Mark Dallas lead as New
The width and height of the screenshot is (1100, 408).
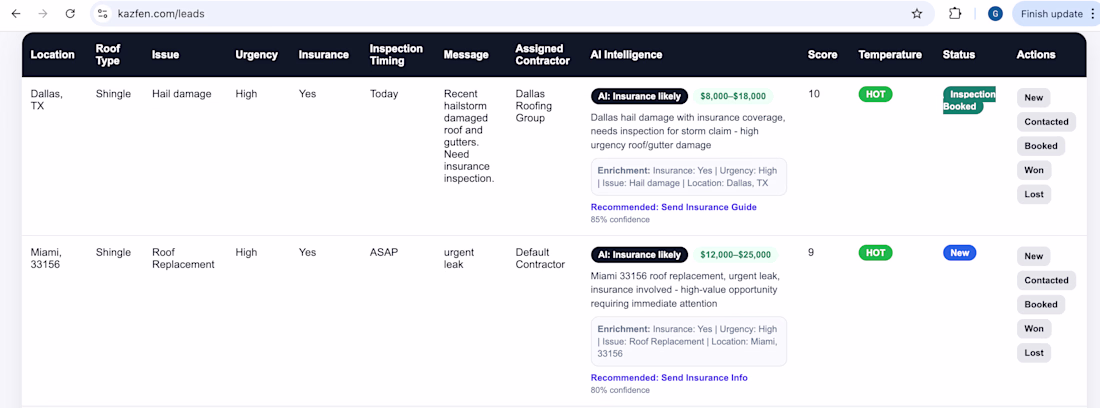point(1033,97)
